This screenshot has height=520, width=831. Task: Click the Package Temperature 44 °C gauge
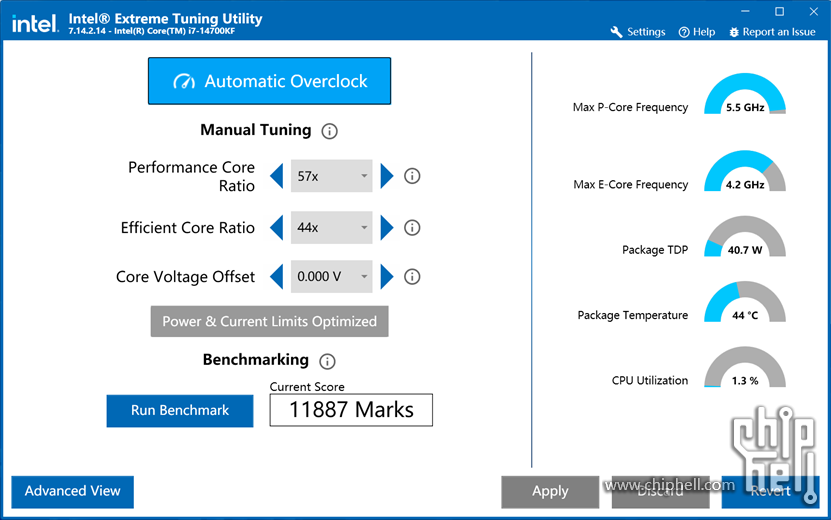point(745,302)
